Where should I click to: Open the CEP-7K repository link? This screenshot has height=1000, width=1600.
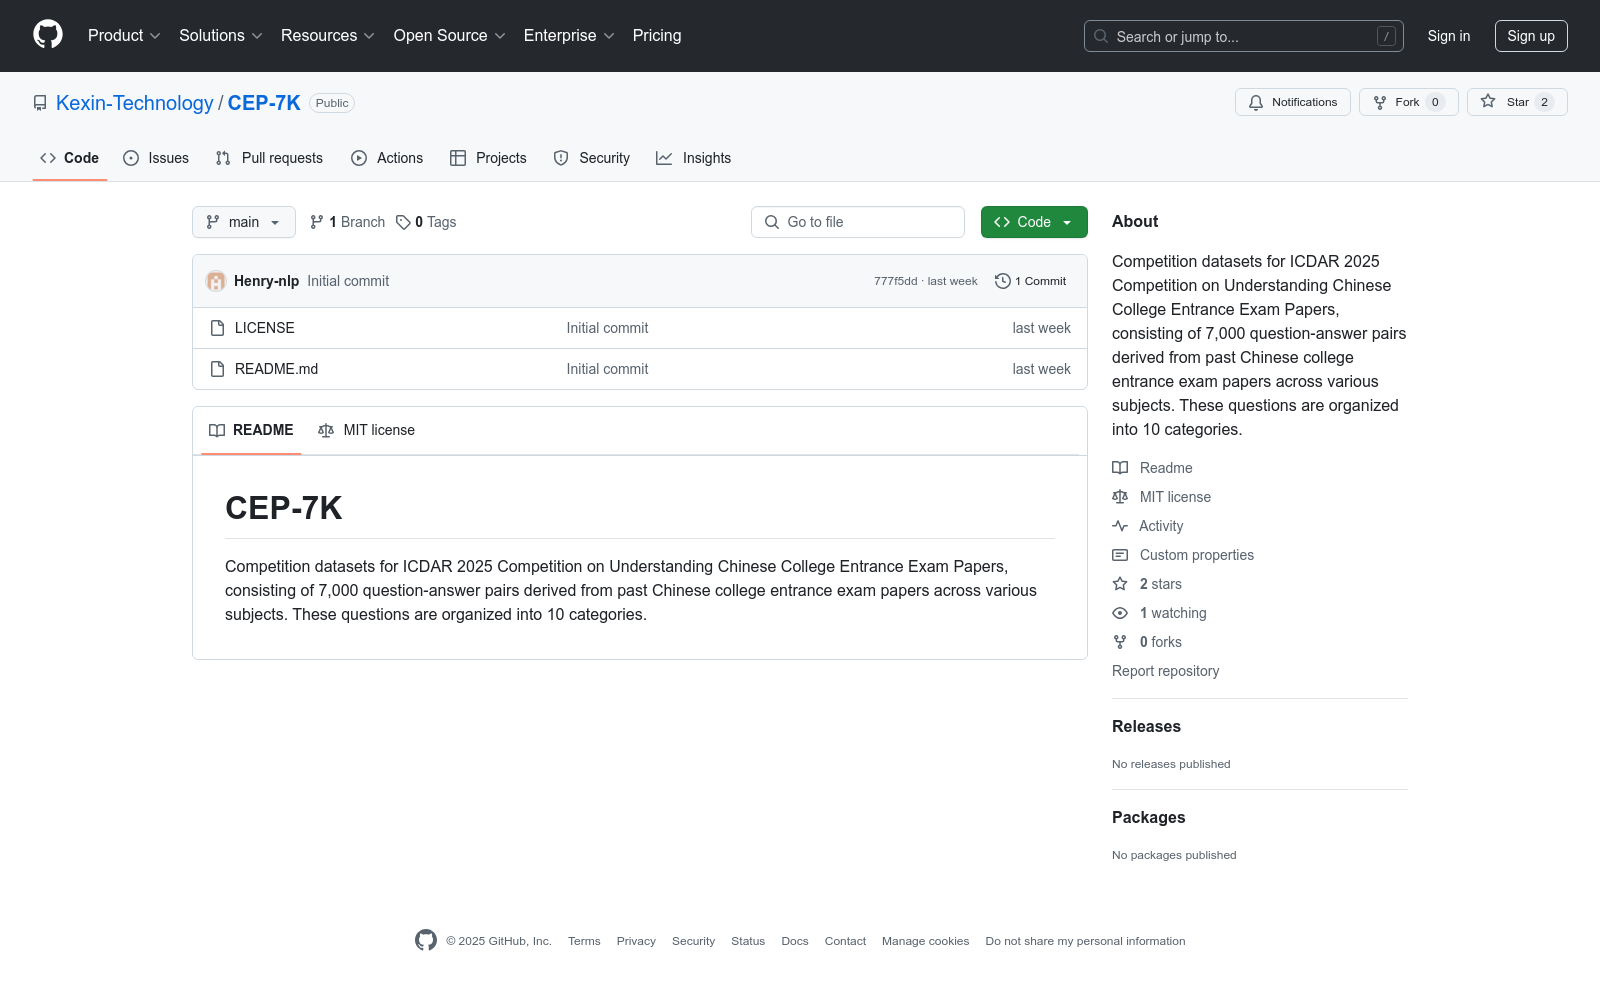point(264,103)
